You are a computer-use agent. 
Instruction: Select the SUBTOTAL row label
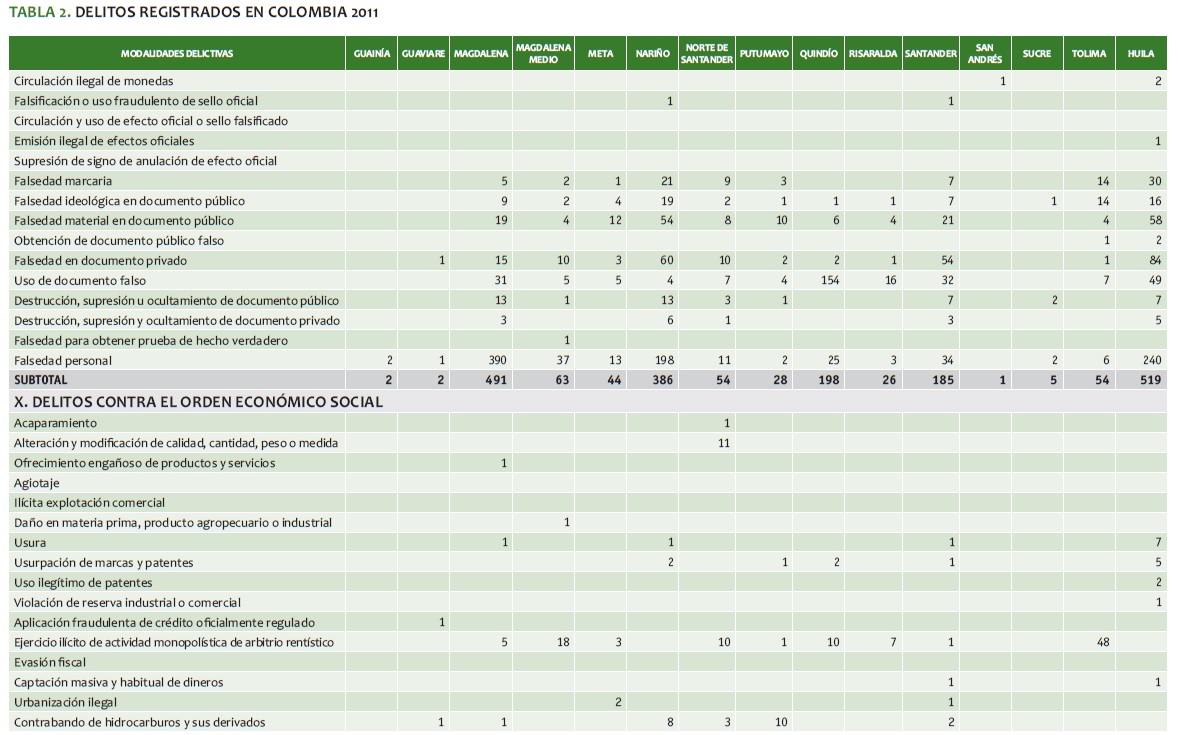pyautogui.click(x=41, y=381)
